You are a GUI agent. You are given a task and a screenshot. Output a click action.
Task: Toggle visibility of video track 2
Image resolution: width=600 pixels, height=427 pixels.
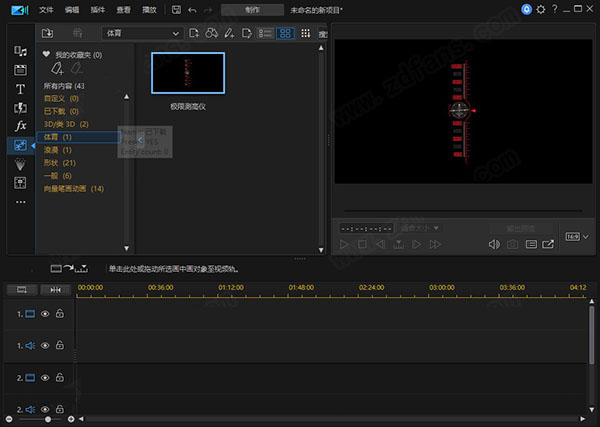click(45, 378)
